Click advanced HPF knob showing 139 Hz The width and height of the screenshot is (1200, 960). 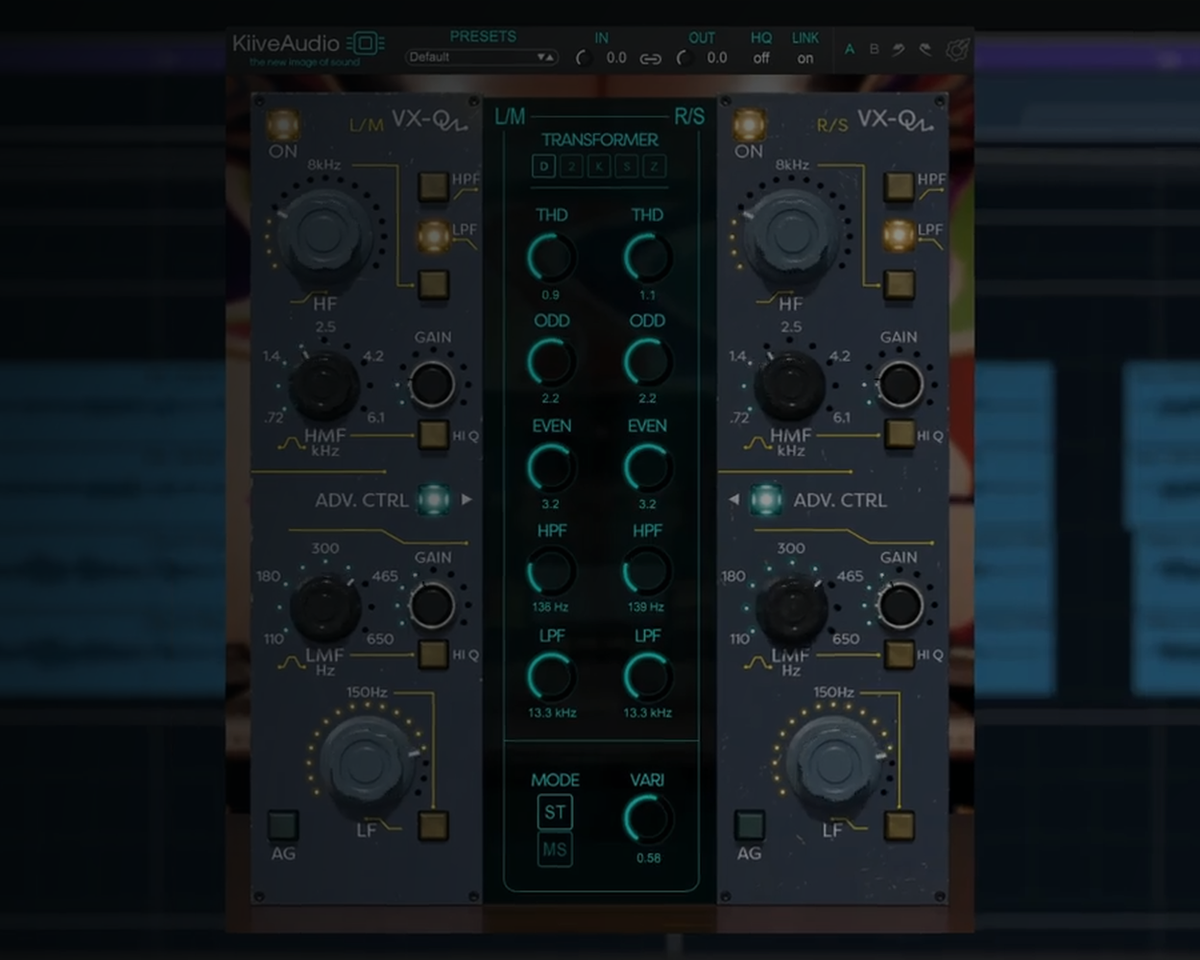(x=647, y=572)
